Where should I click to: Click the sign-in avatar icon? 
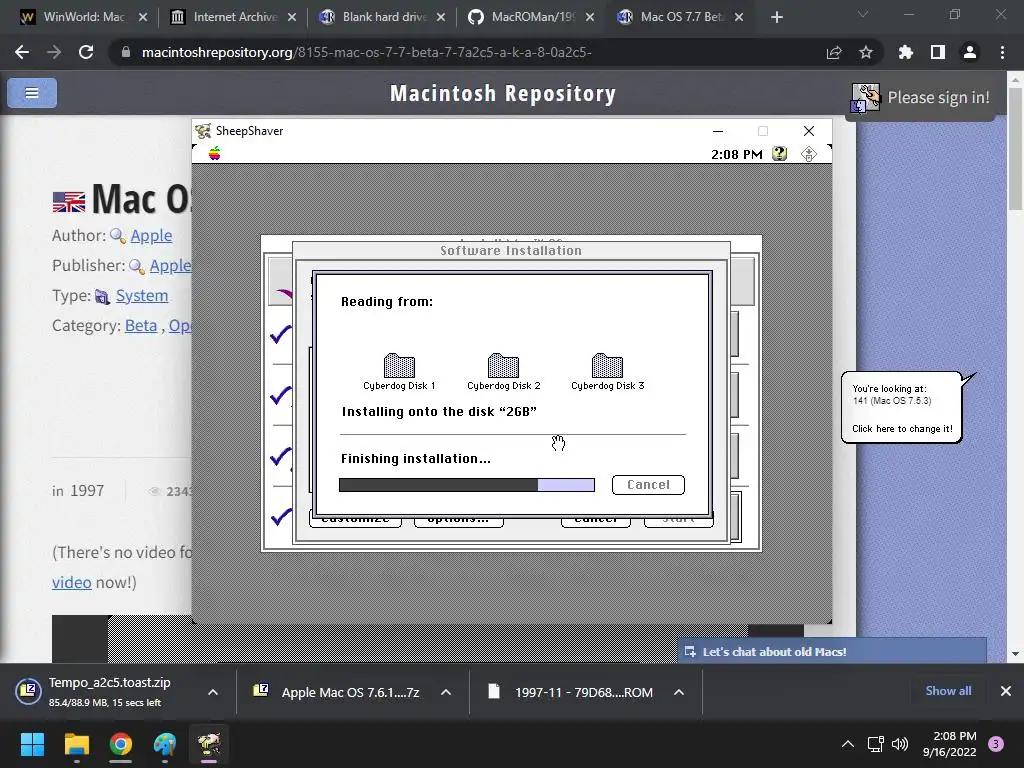click(866, 98)
